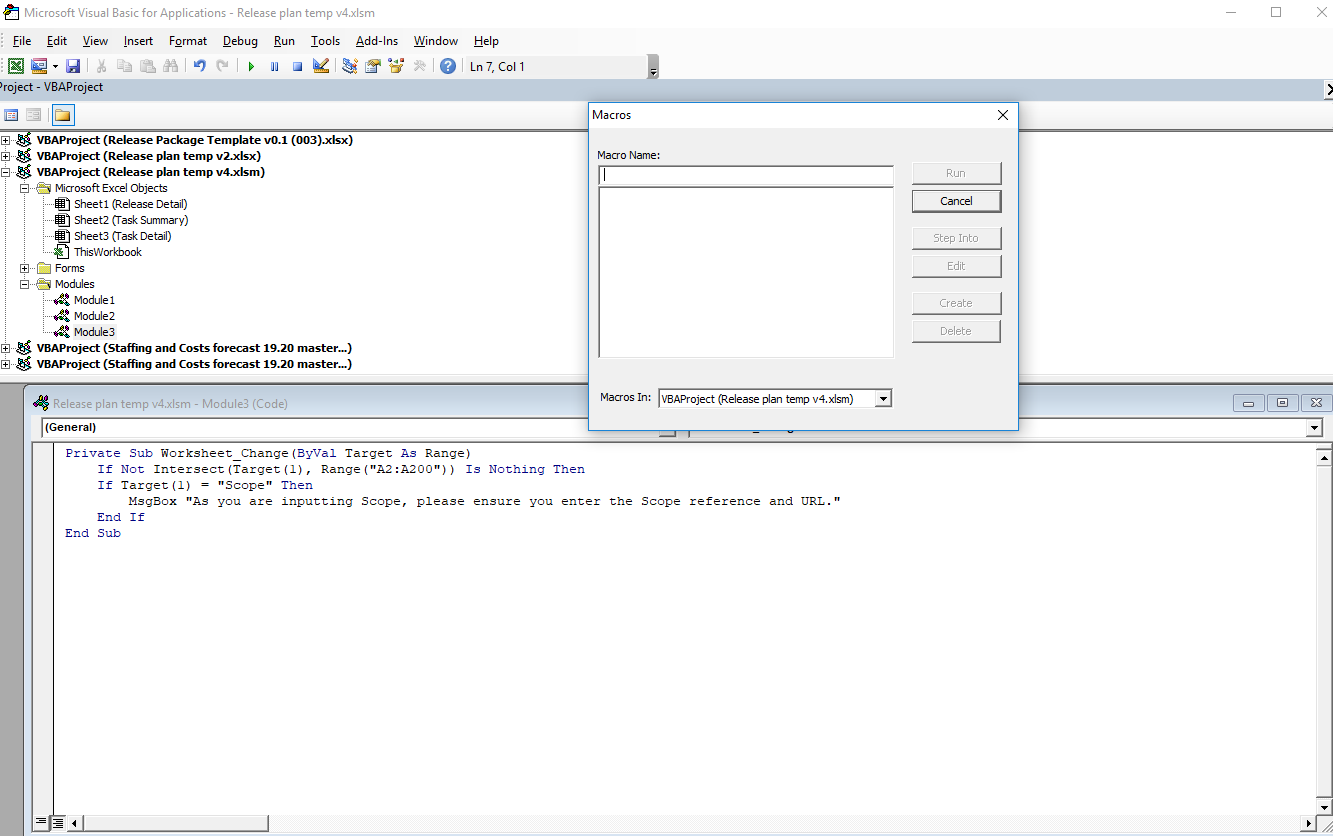The image size is (1333, 836).
Task: Open the Edit menu
Action: 57,41
